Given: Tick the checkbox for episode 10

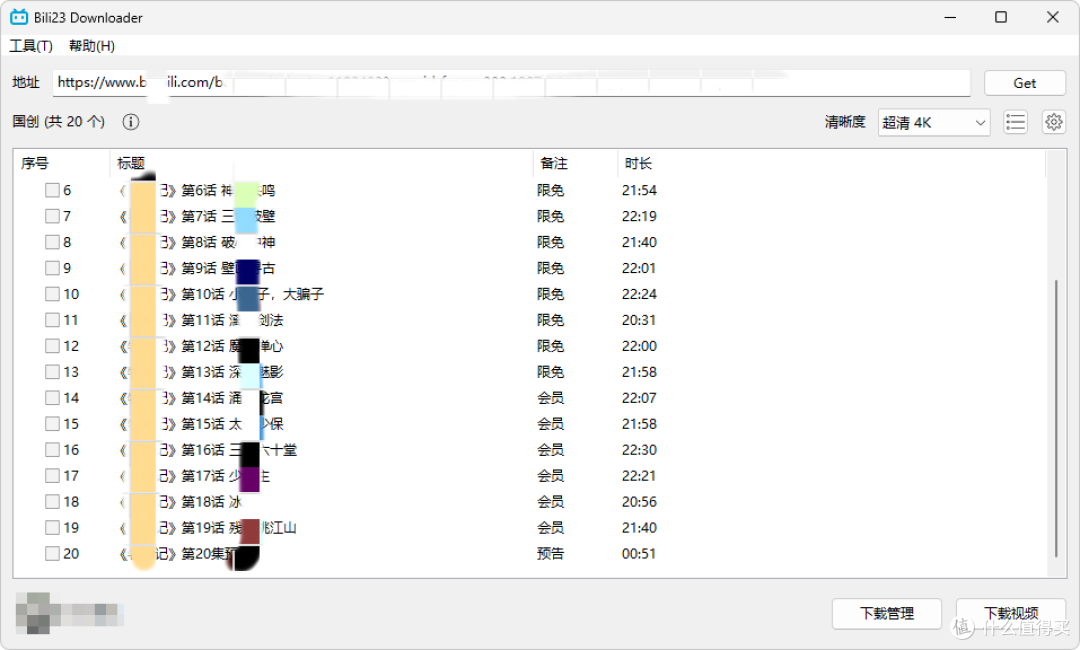Looking at the screenshot, I should pos(52,294).
